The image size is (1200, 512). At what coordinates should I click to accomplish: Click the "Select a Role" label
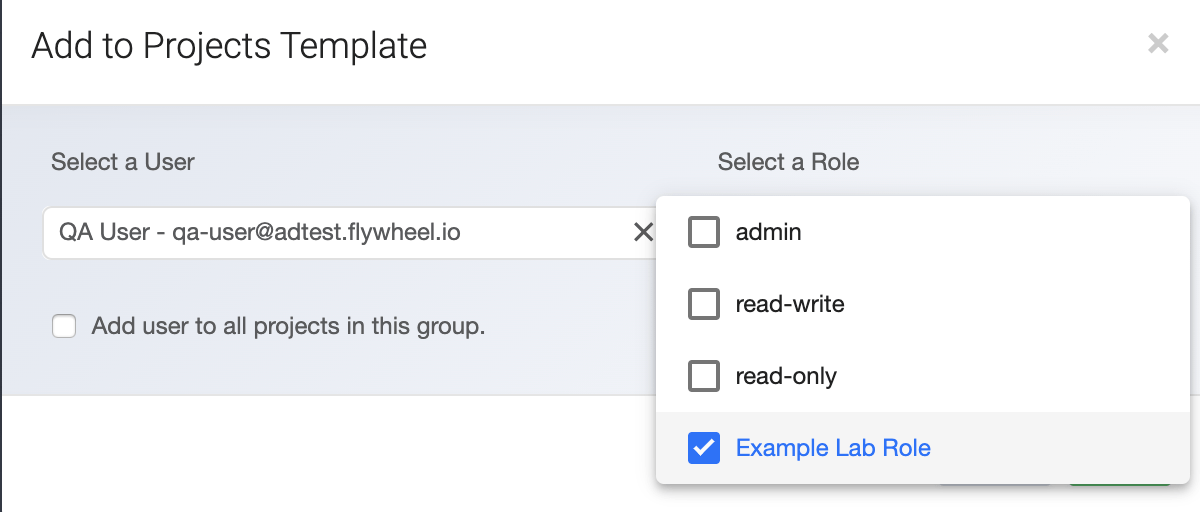click(788, 162)
